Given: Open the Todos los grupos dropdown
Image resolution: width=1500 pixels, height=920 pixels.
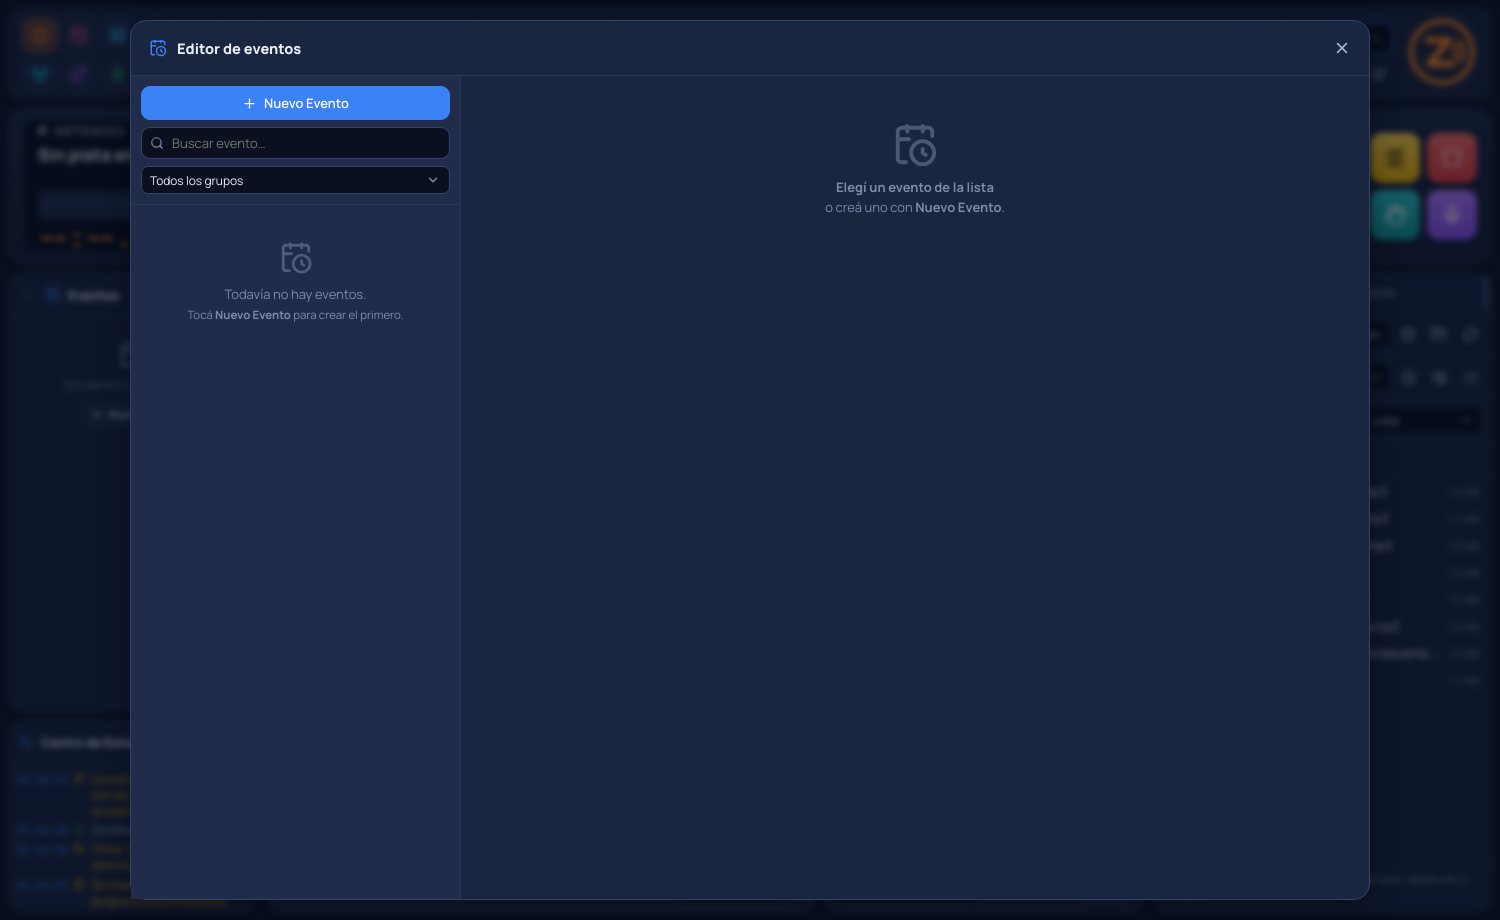Looking at the screenshot, I should (x=295, y=180).
